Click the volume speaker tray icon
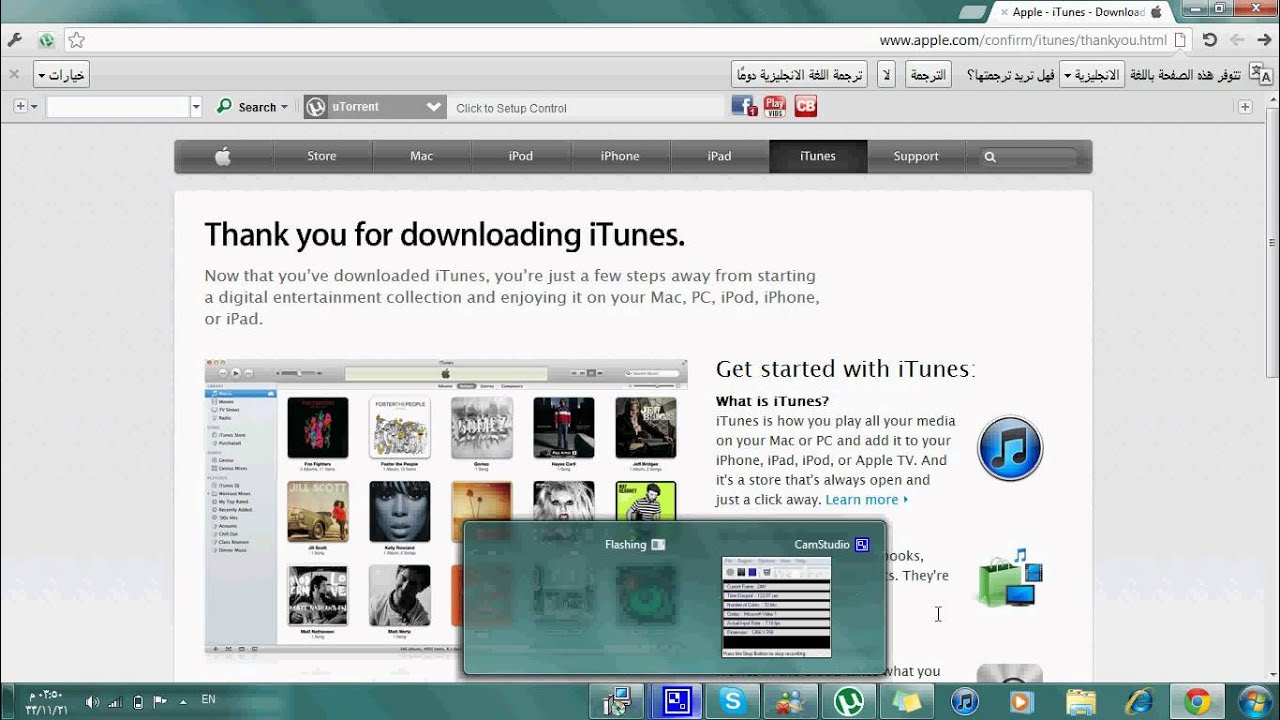Screen dimensions: 1280x720 [x=93, y=702]
